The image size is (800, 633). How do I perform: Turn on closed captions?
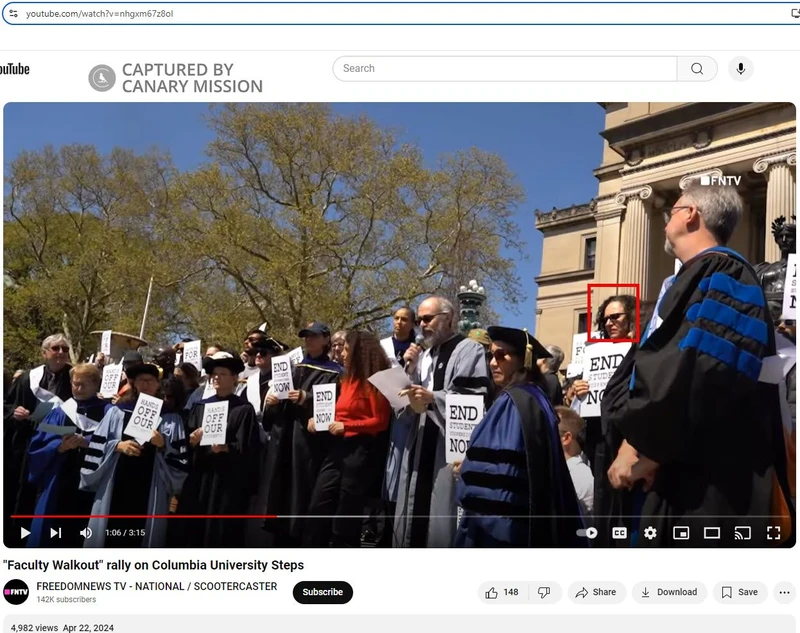coord(619,533)
